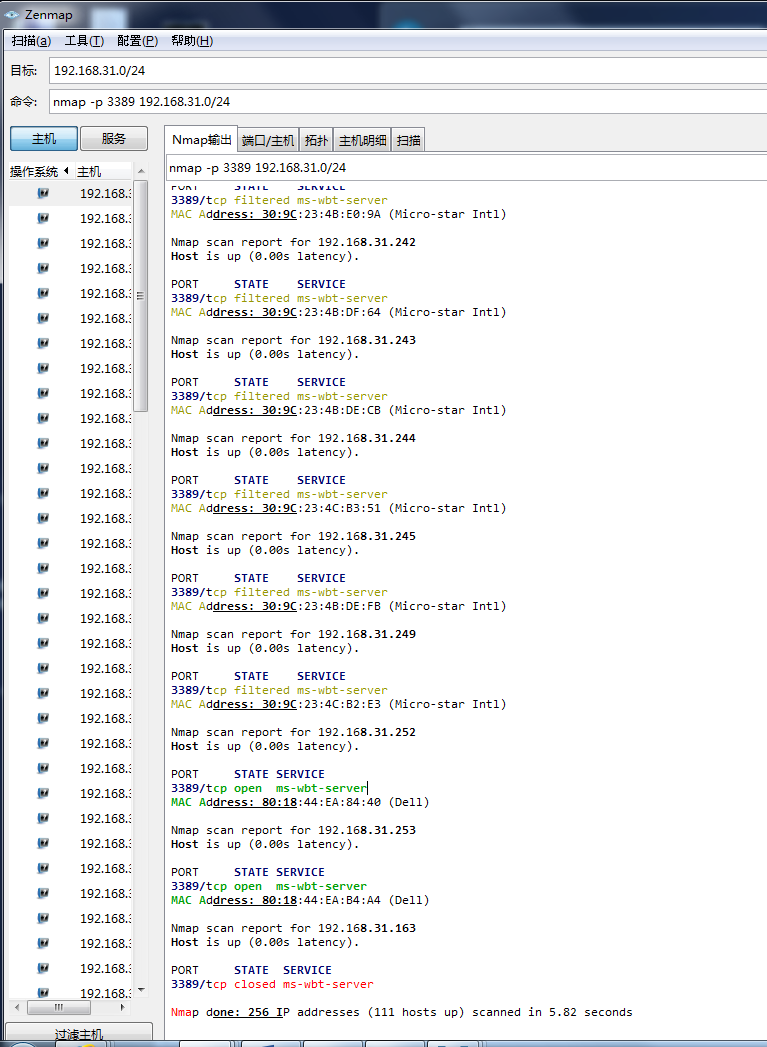Switch to the 扫描 tab
Viewport: 767px width, 1047px height.
(409, 140)
